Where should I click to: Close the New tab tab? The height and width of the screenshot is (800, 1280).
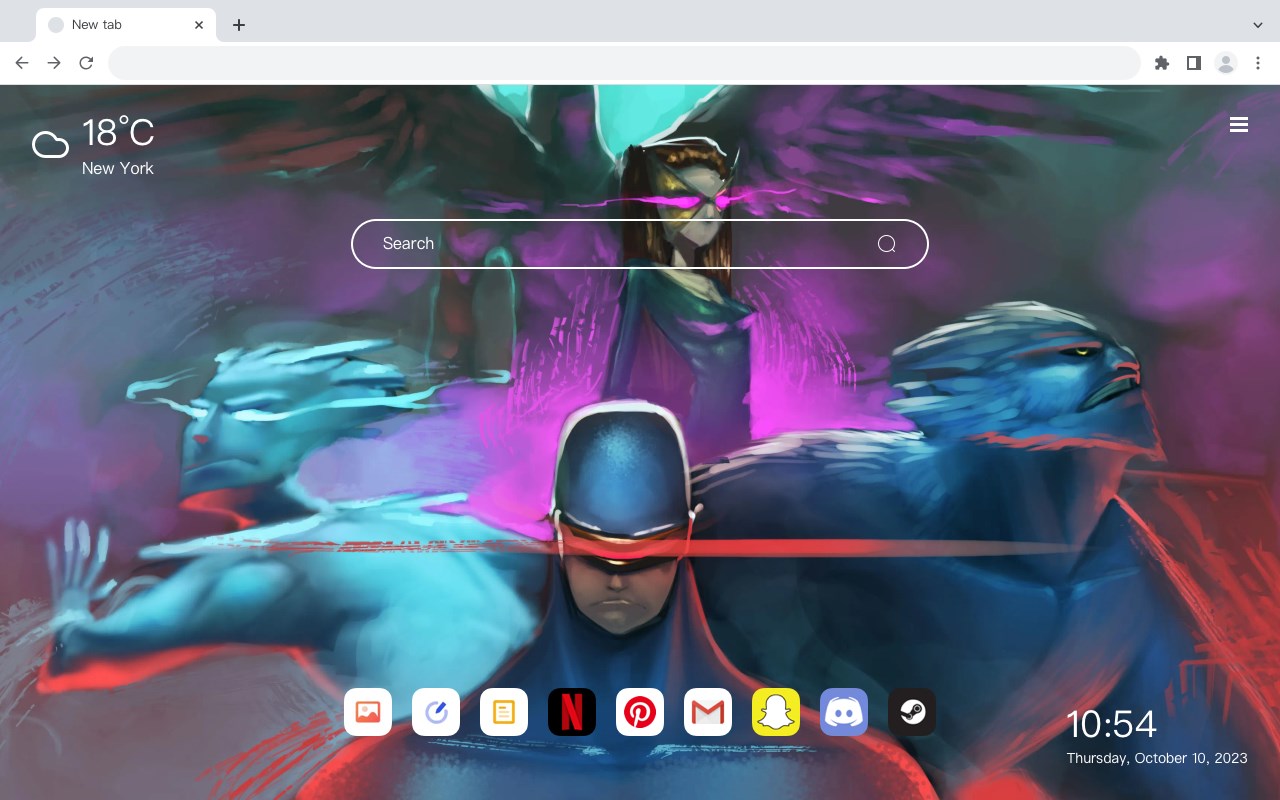click(x=200, y=25)
